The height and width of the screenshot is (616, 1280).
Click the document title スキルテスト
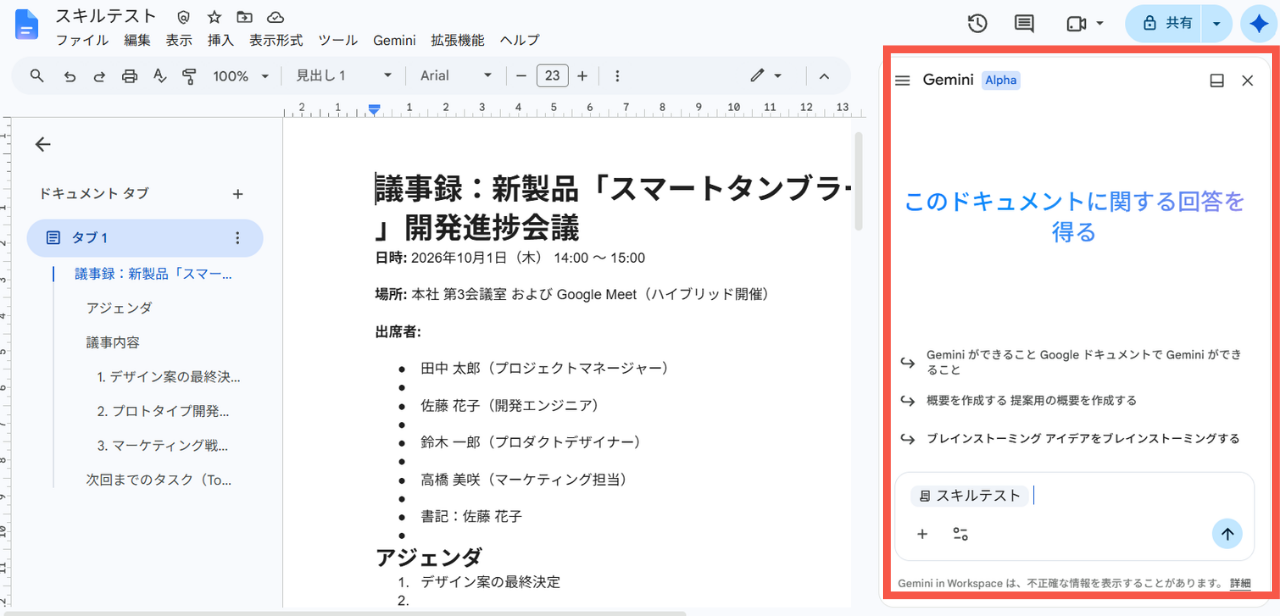click(106, 16)
